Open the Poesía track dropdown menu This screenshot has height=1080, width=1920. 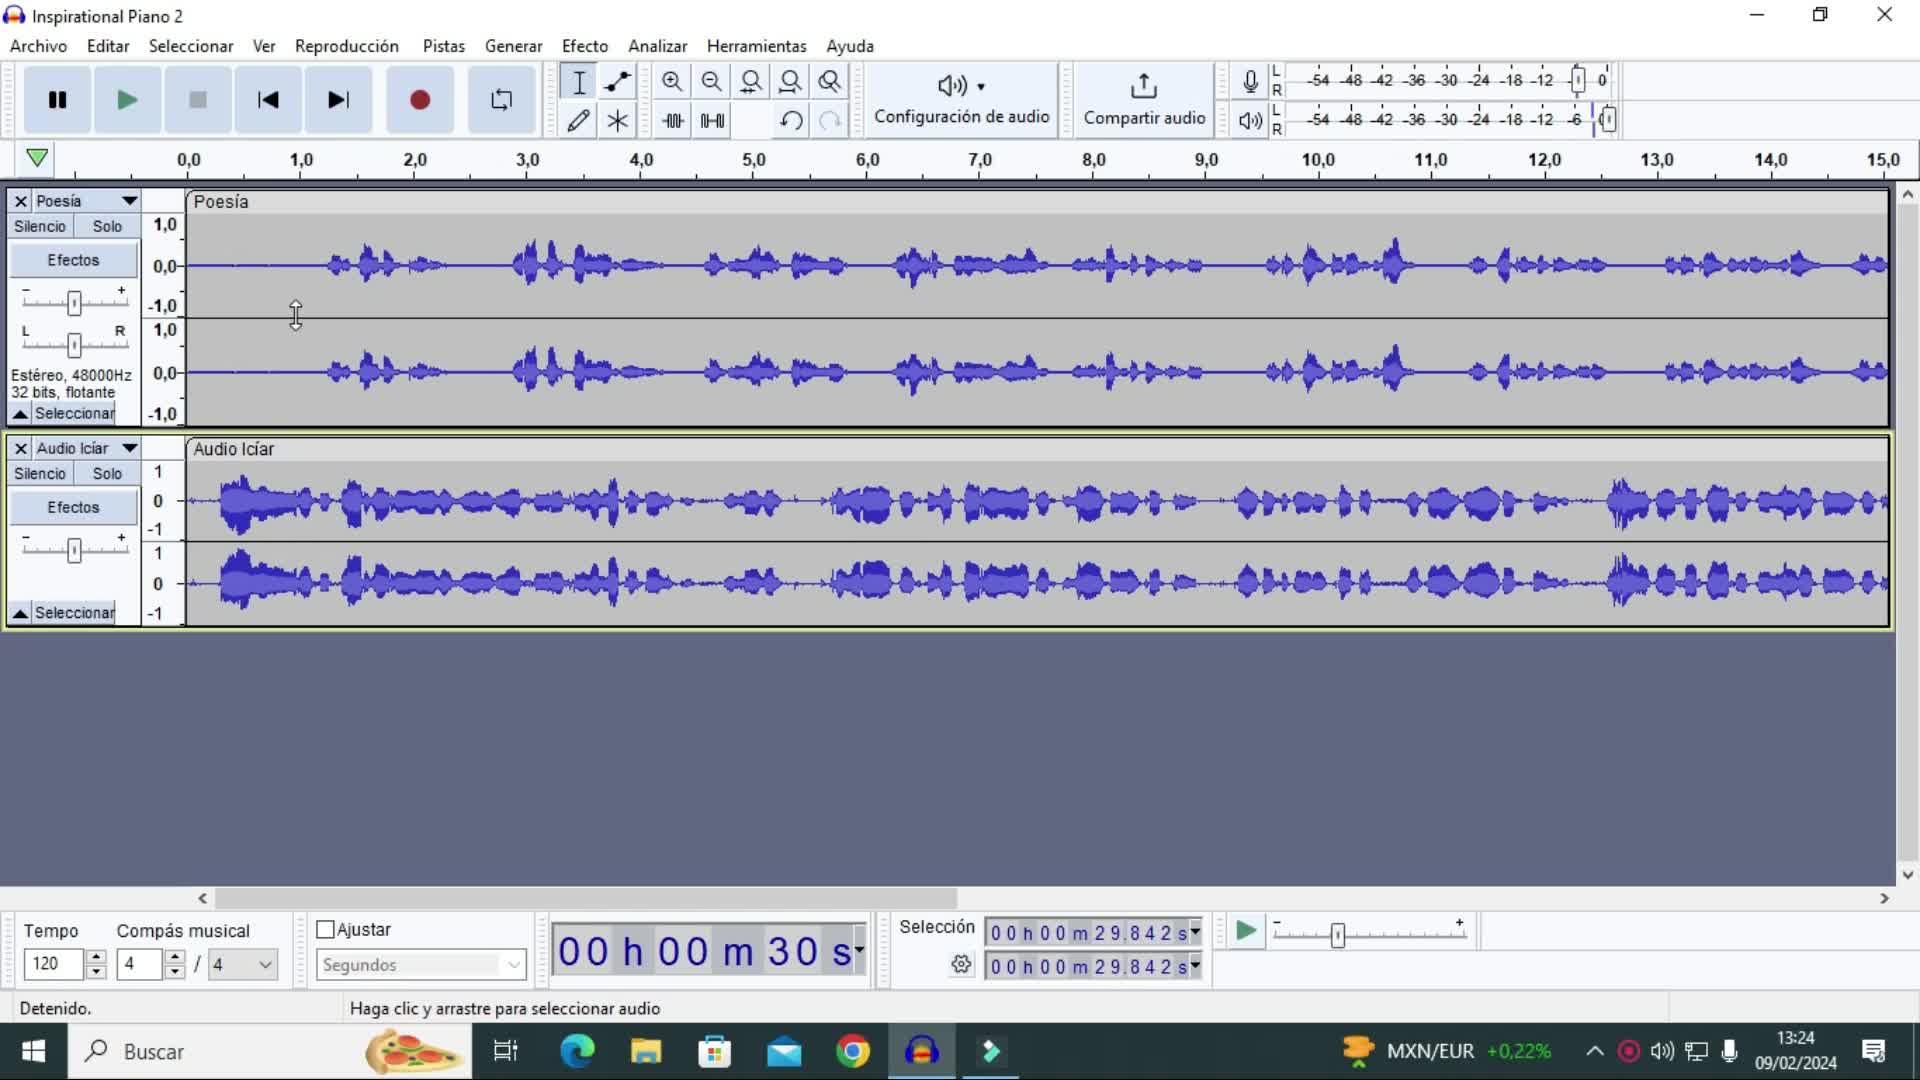tap(129, 201)
